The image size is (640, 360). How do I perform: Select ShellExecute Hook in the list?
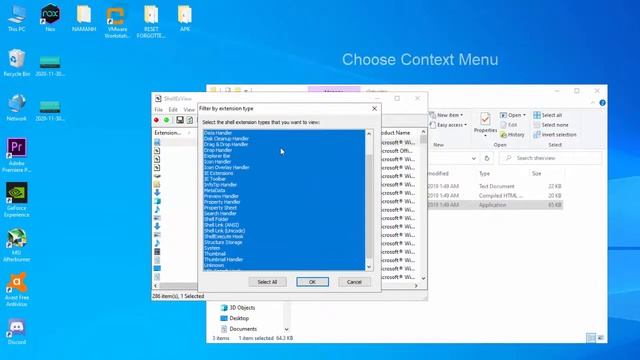point(284,236)
